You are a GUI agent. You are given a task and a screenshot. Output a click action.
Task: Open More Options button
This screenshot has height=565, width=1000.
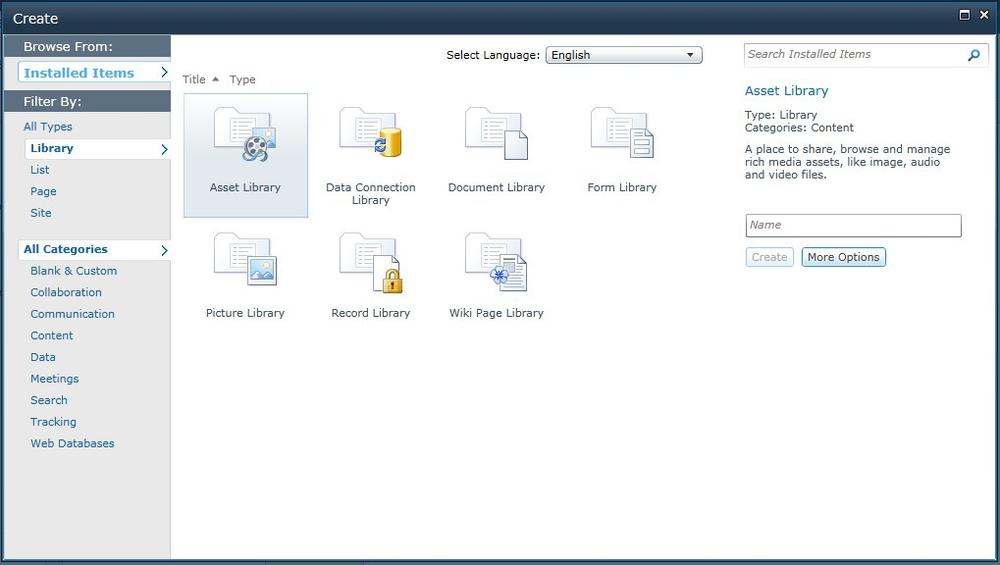(843, 257)
